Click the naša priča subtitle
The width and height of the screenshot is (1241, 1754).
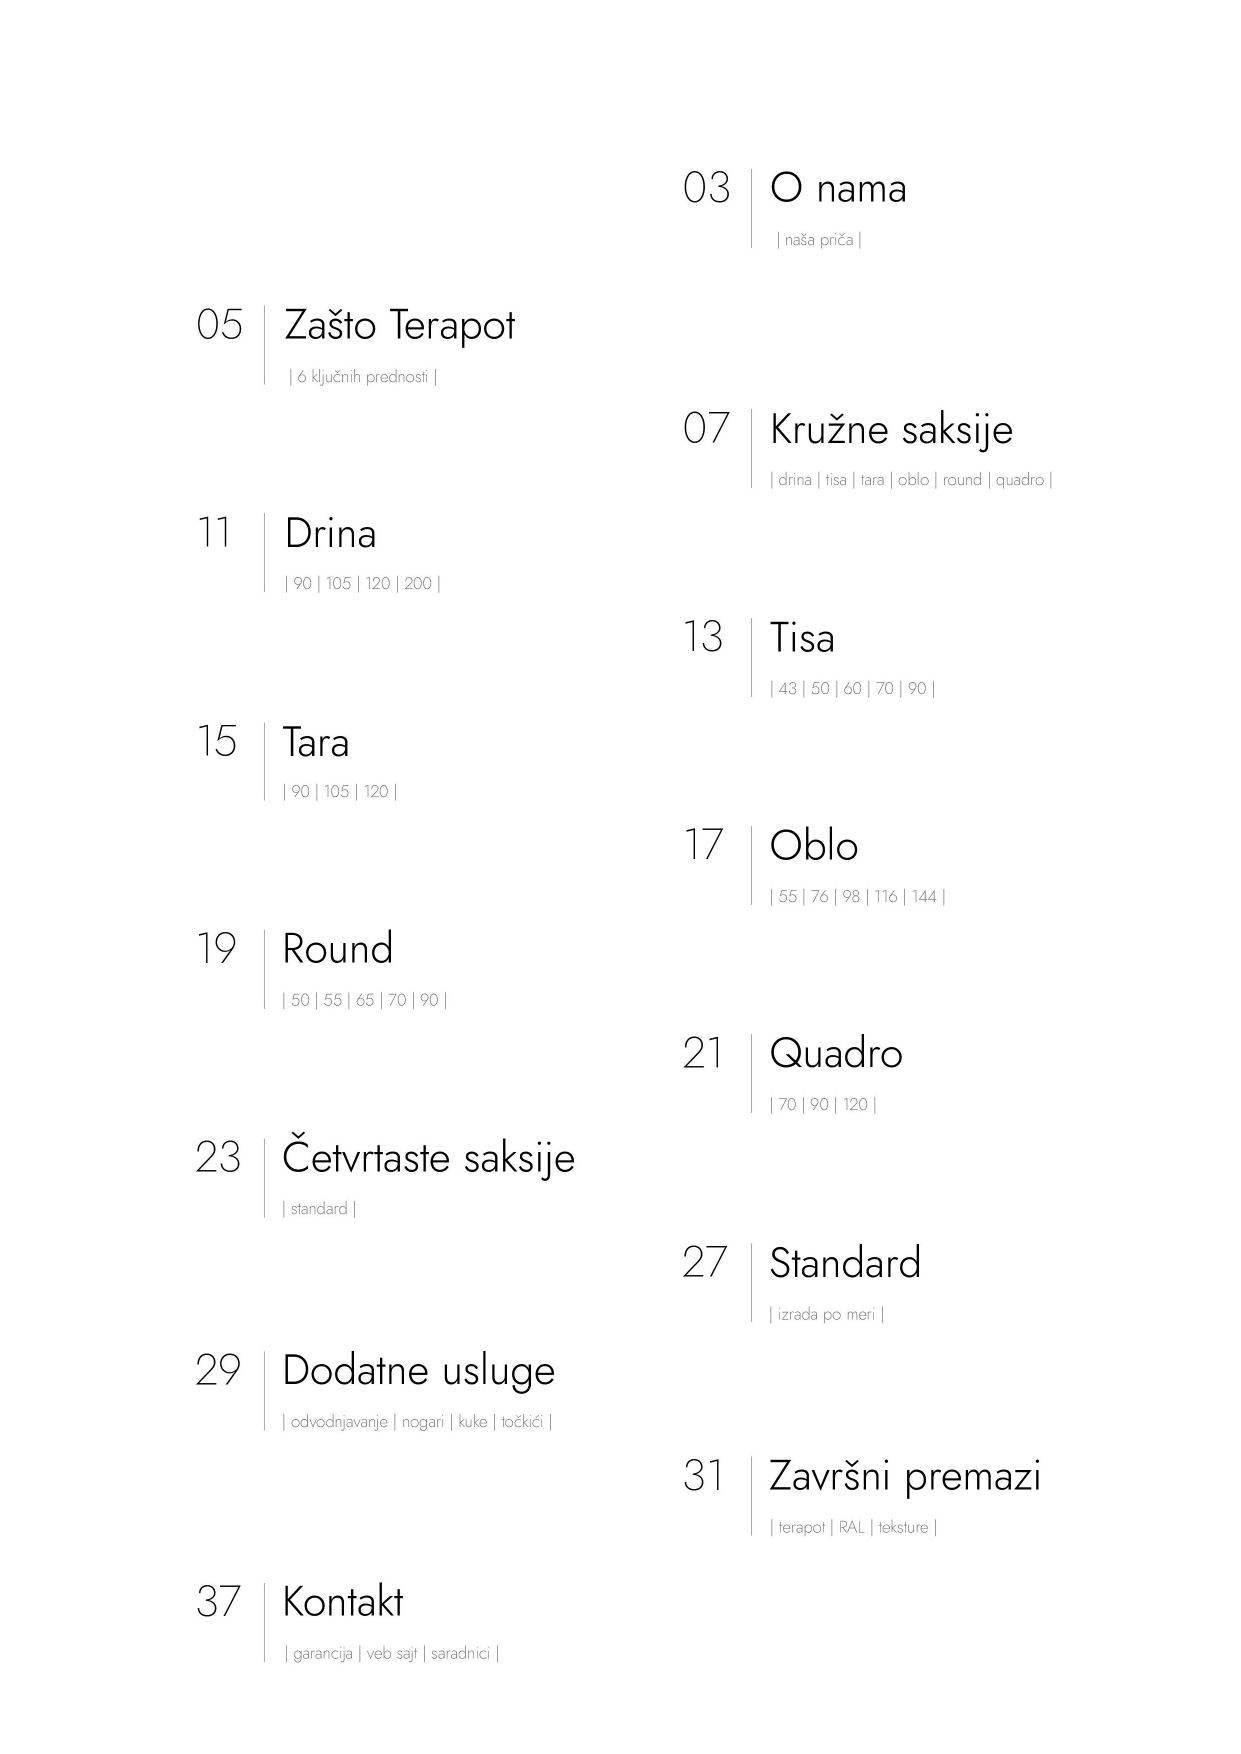[x=819, y=240]
